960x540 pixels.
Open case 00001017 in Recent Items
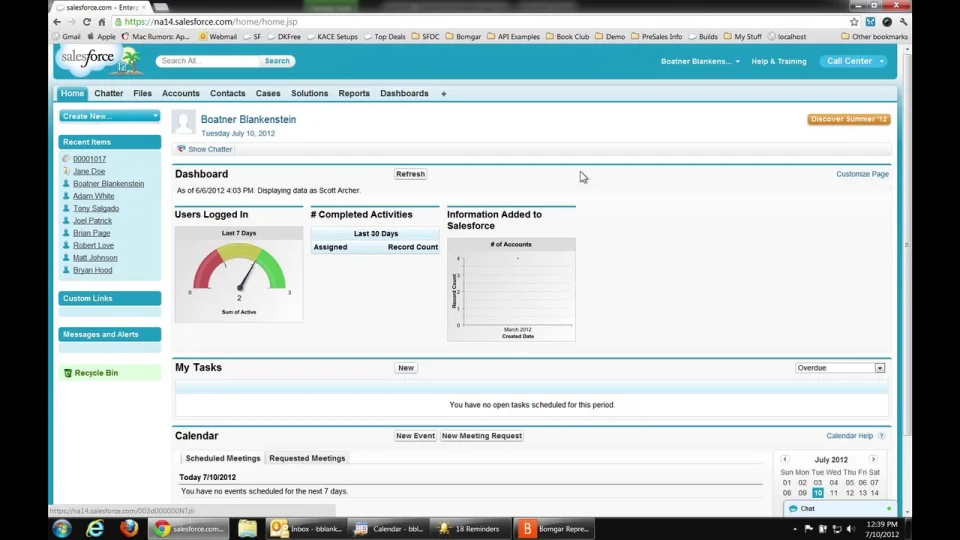[89, 159]
